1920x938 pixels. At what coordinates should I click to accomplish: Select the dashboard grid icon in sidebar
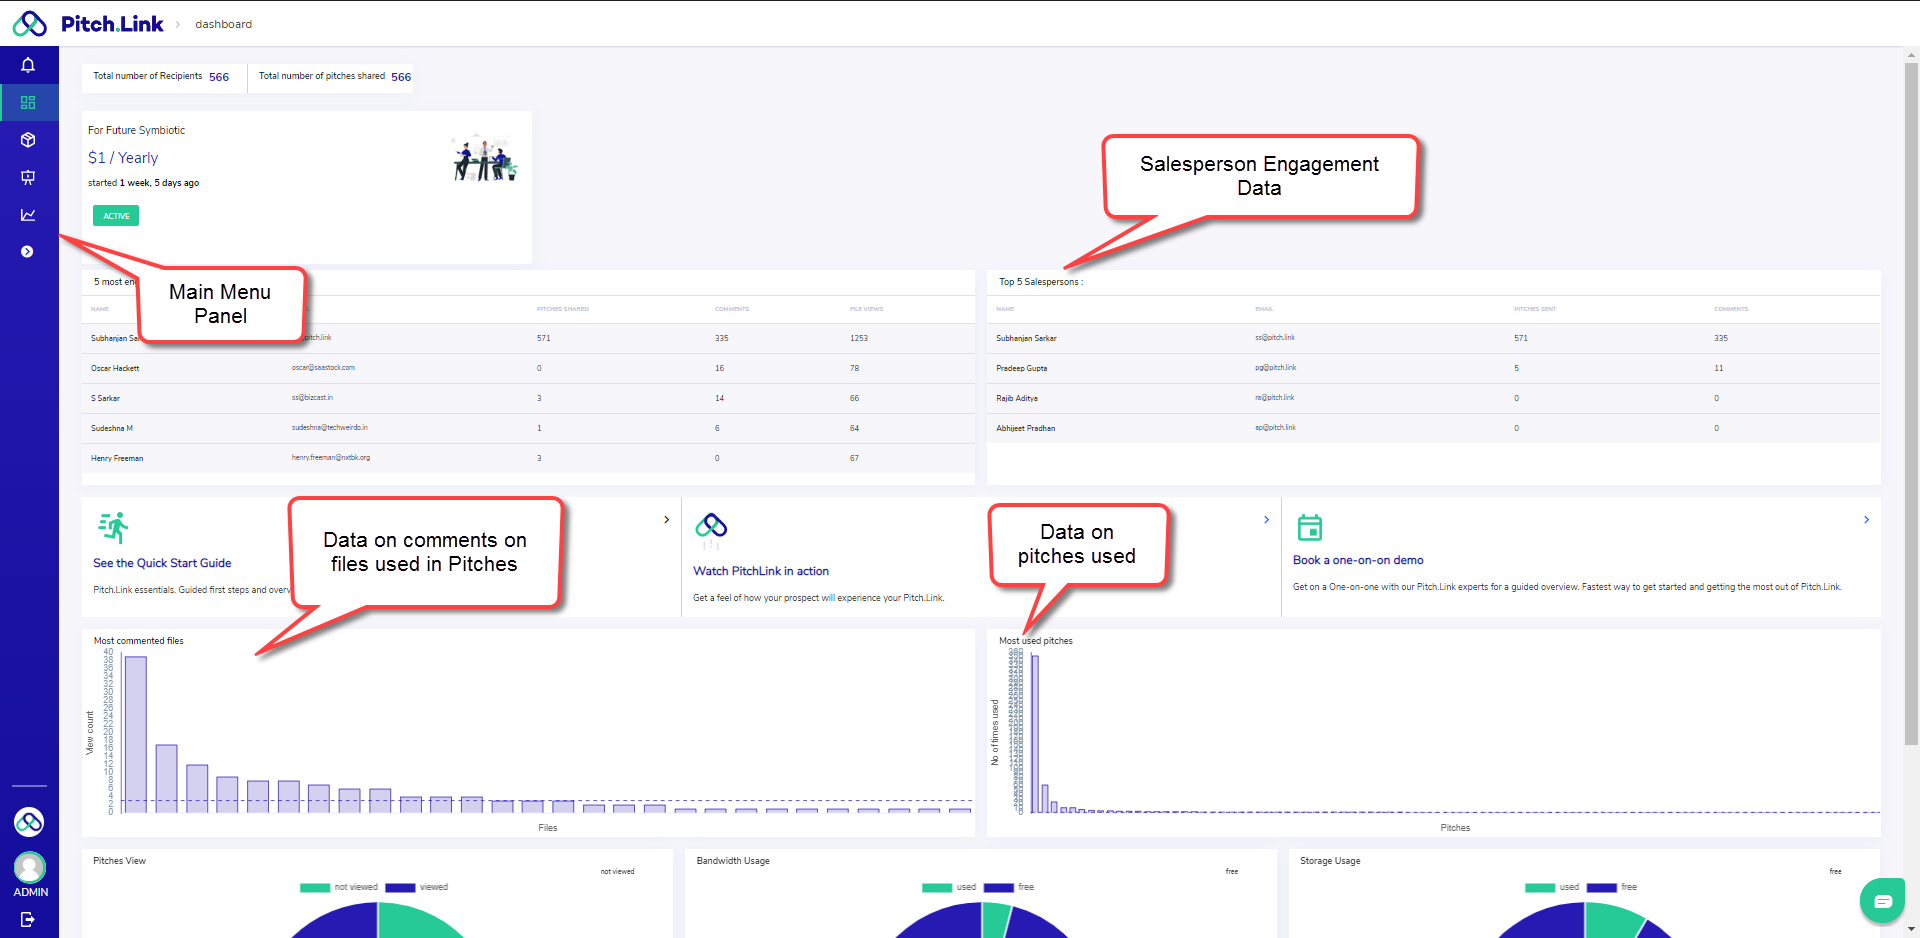28,103
